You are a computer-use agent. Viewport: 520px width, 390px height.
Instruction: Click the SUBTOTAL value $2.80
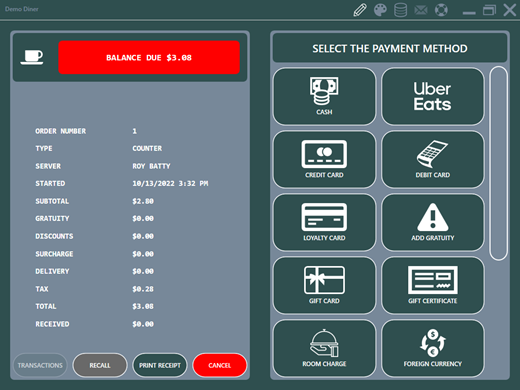click(143, 201)
